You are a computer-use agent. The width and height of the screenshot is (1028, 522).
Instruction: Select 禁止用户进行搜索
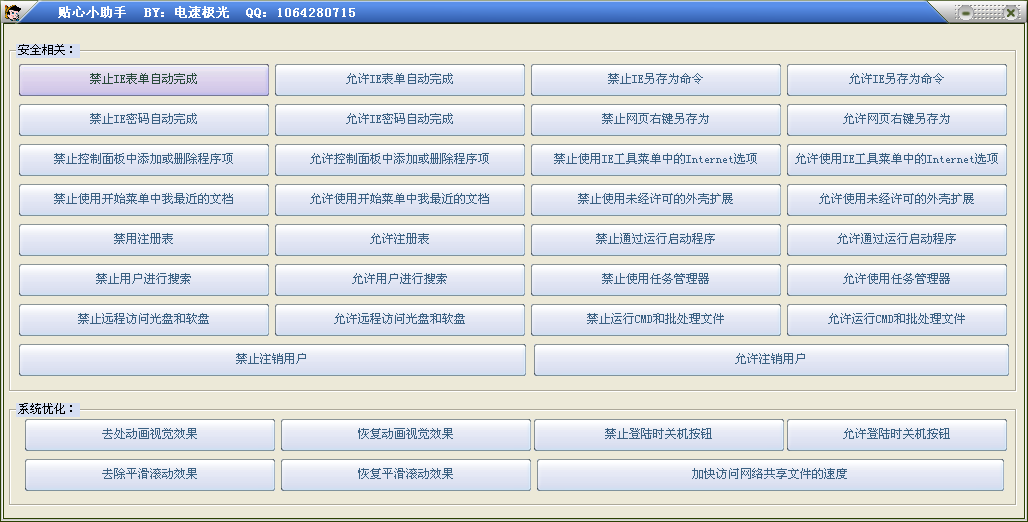(144, 280)
